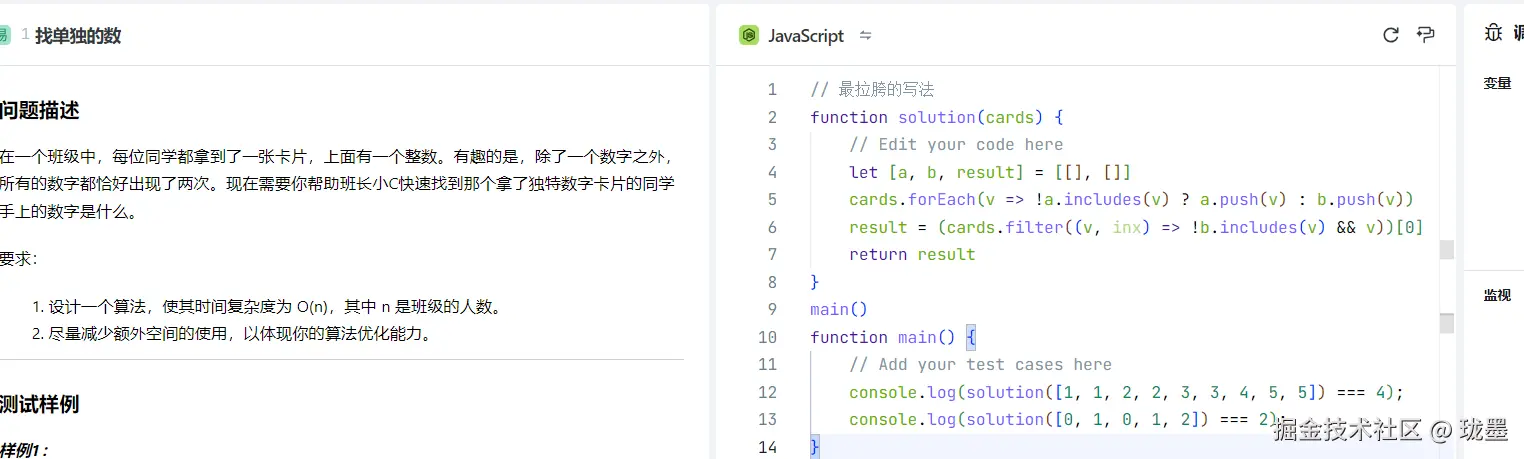Click the upper marker on editor scrollbar
Screen dimensions: 1524x459
(x=1446, y=249)
